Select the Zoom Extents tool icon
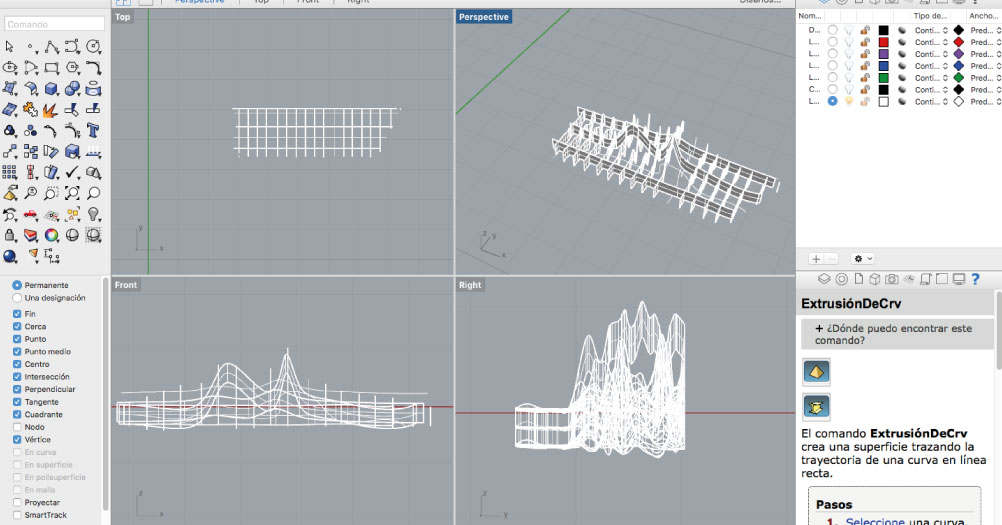1002x525 pixels. coord(72,193)
